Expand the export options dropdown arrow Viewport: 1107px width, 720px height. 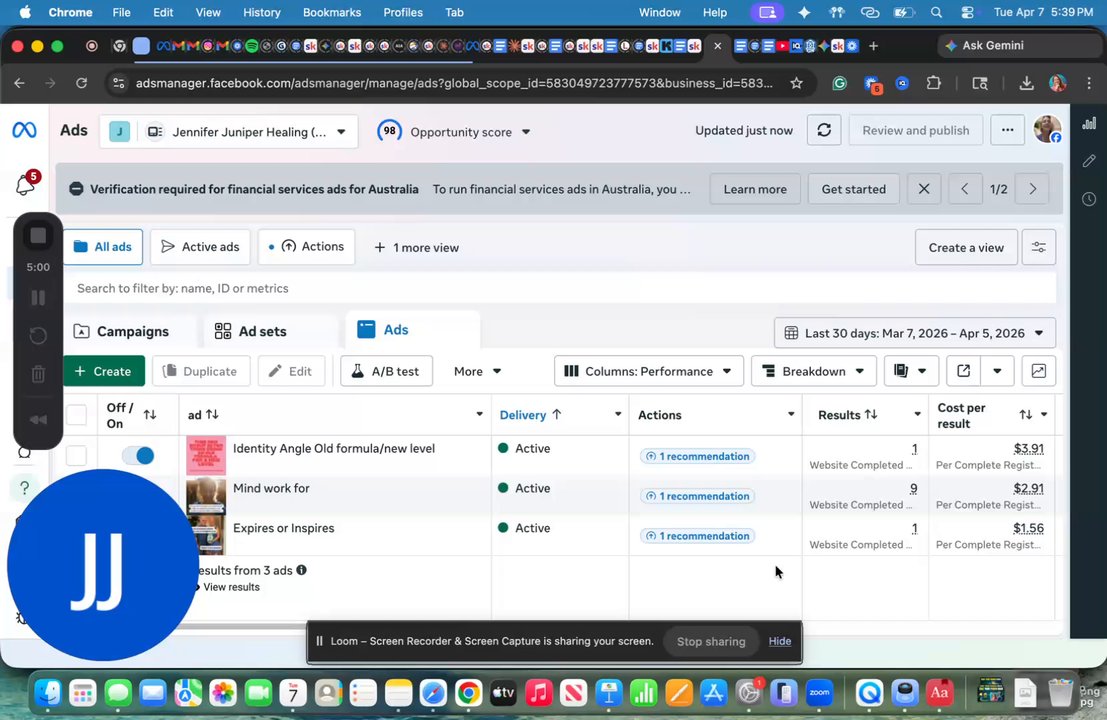(x=997, y=371)
